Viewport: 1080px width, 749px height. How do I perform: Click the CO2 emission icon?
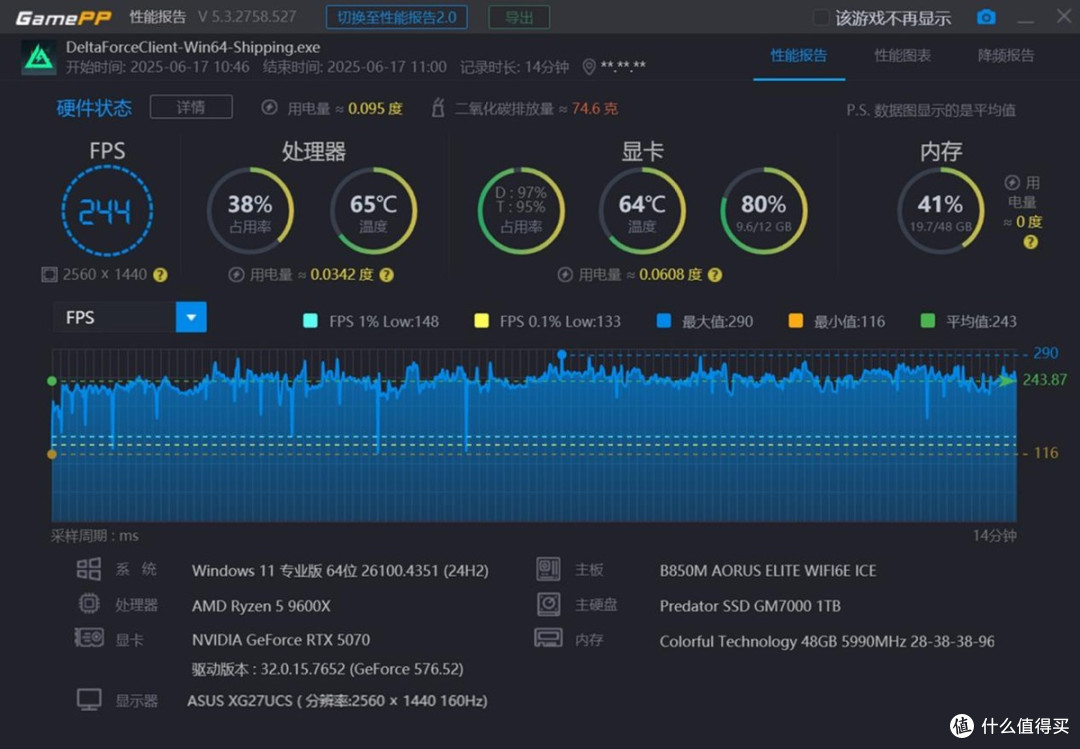[438, 107]
